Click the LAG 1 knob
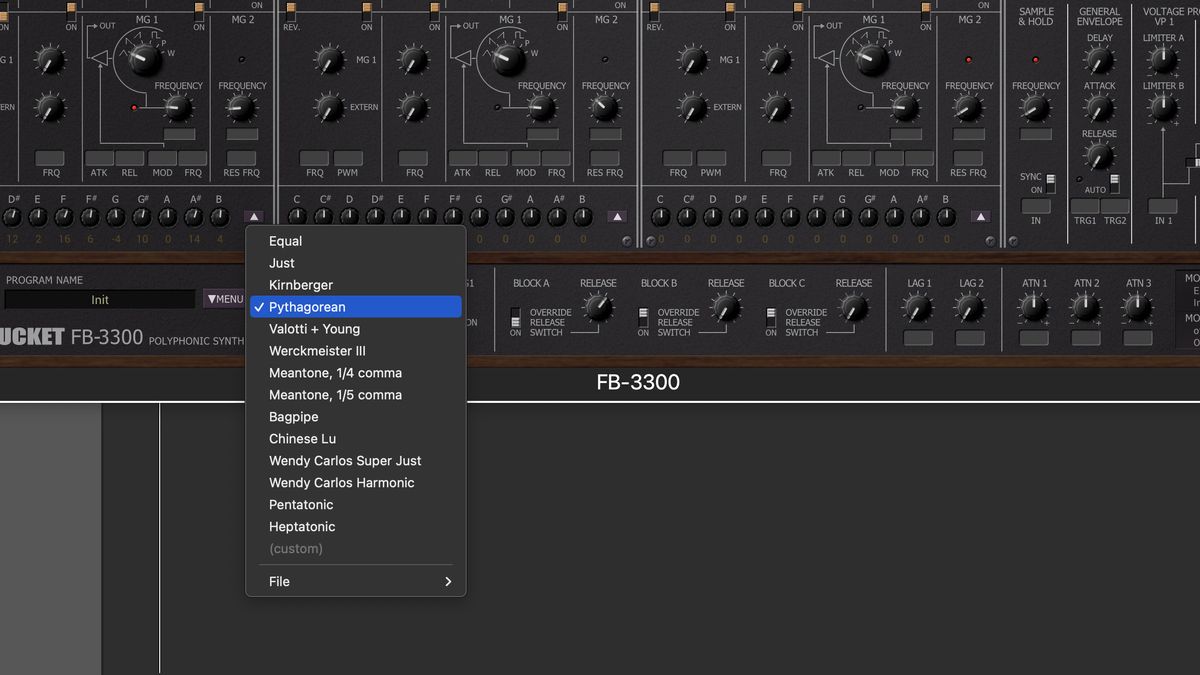 (x=918, y=308)
